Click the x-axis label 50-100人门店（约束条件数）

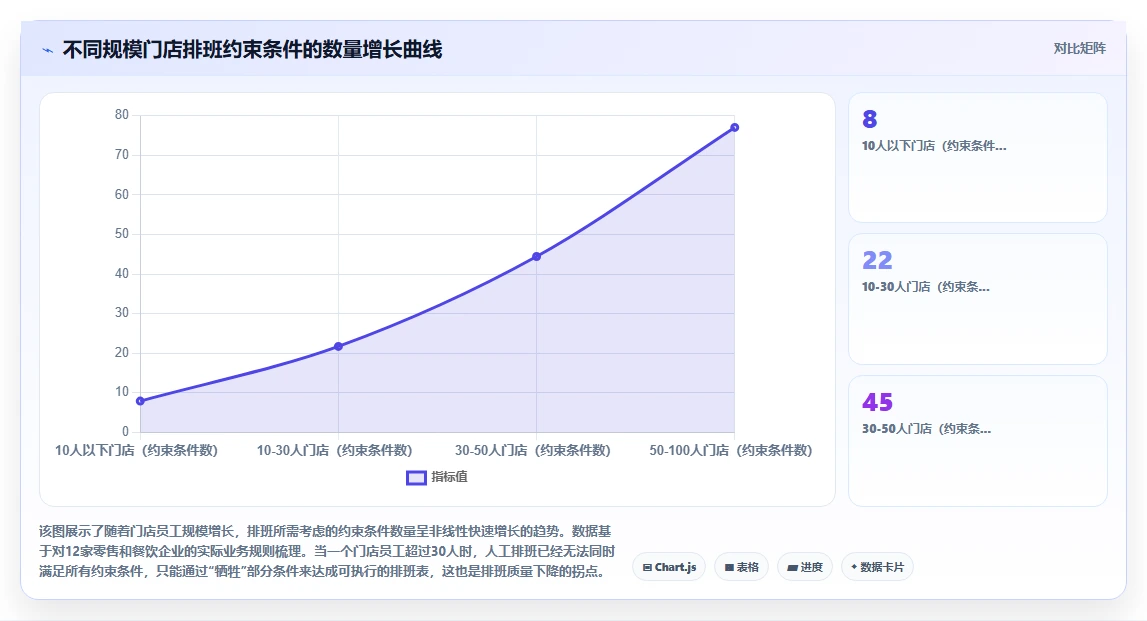point(731,451)
